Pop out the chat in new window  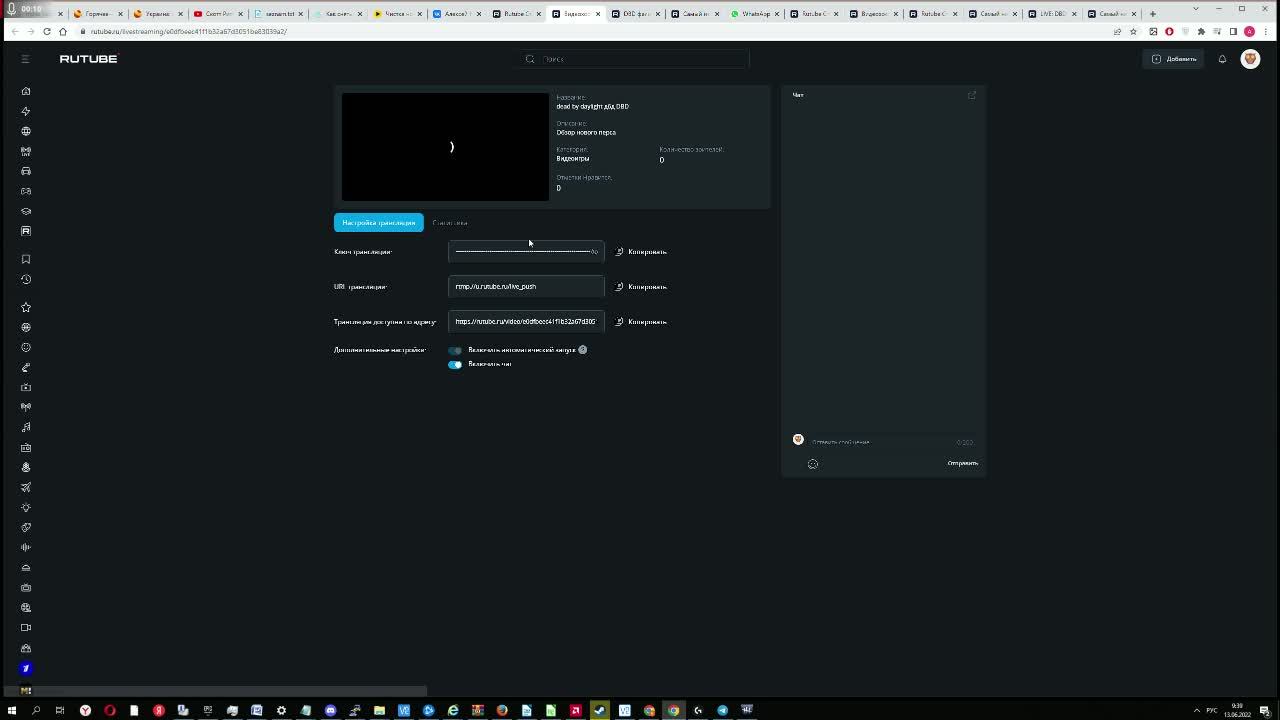pos(971,95)
